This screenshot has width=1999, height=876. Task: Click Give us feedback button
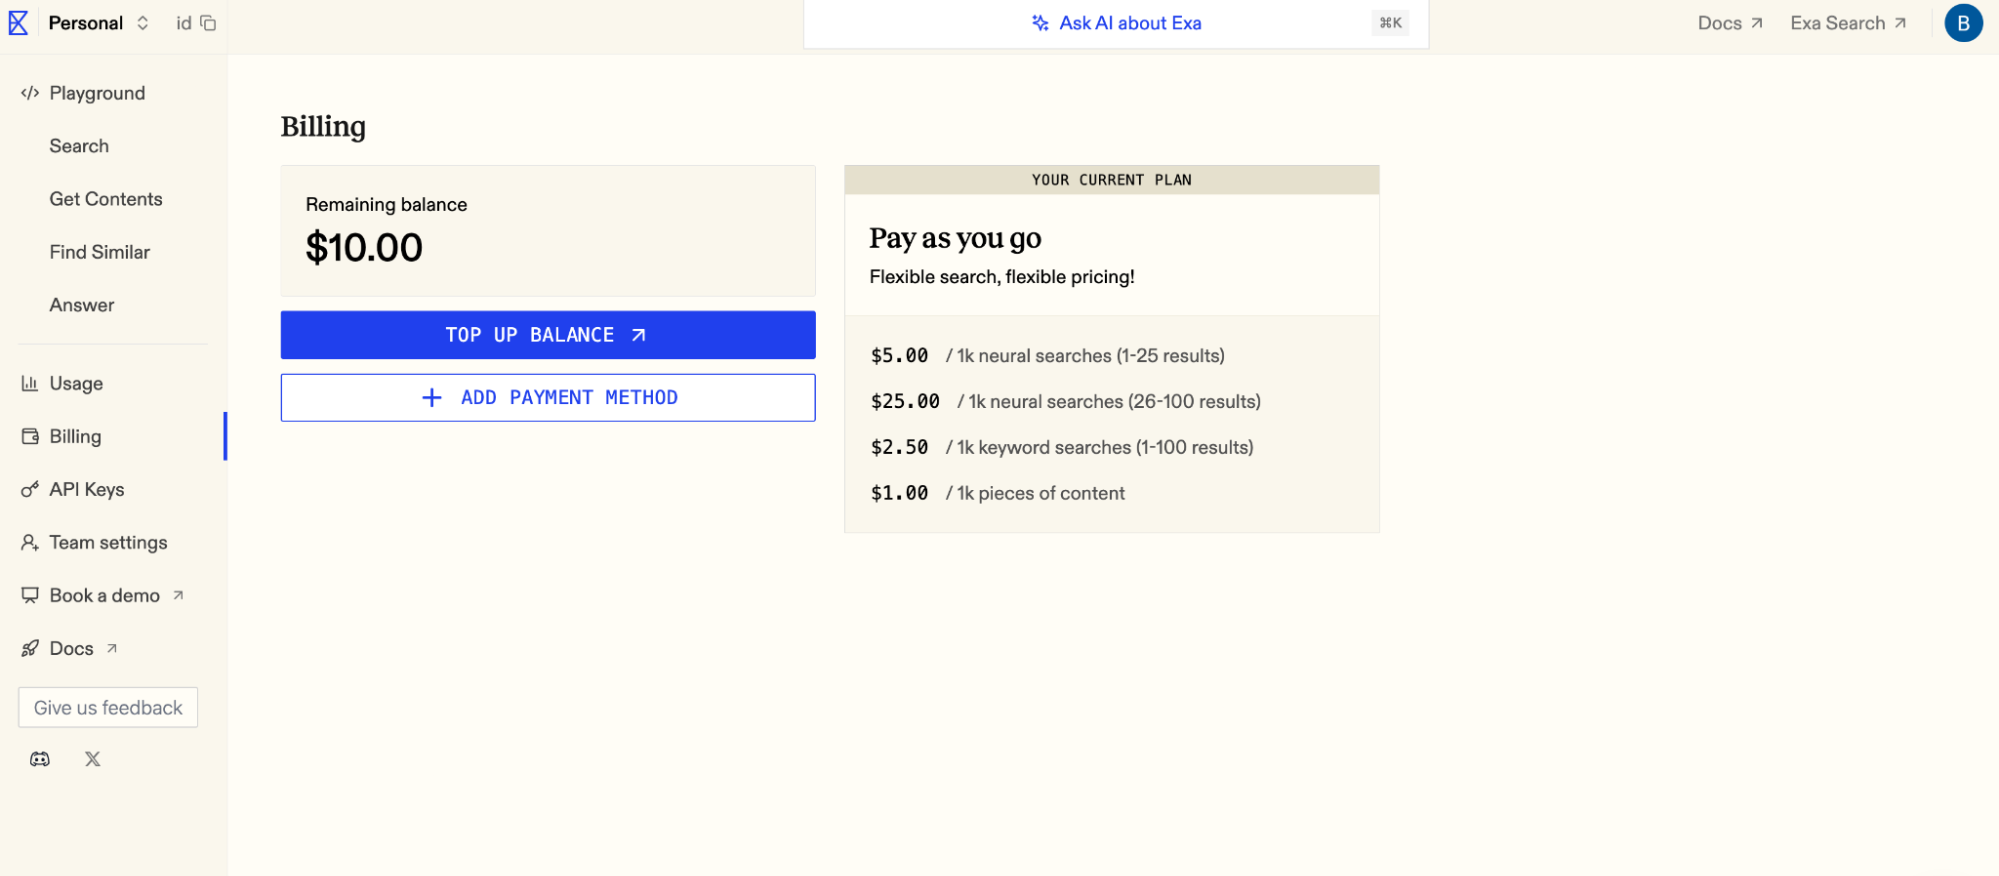108,707
